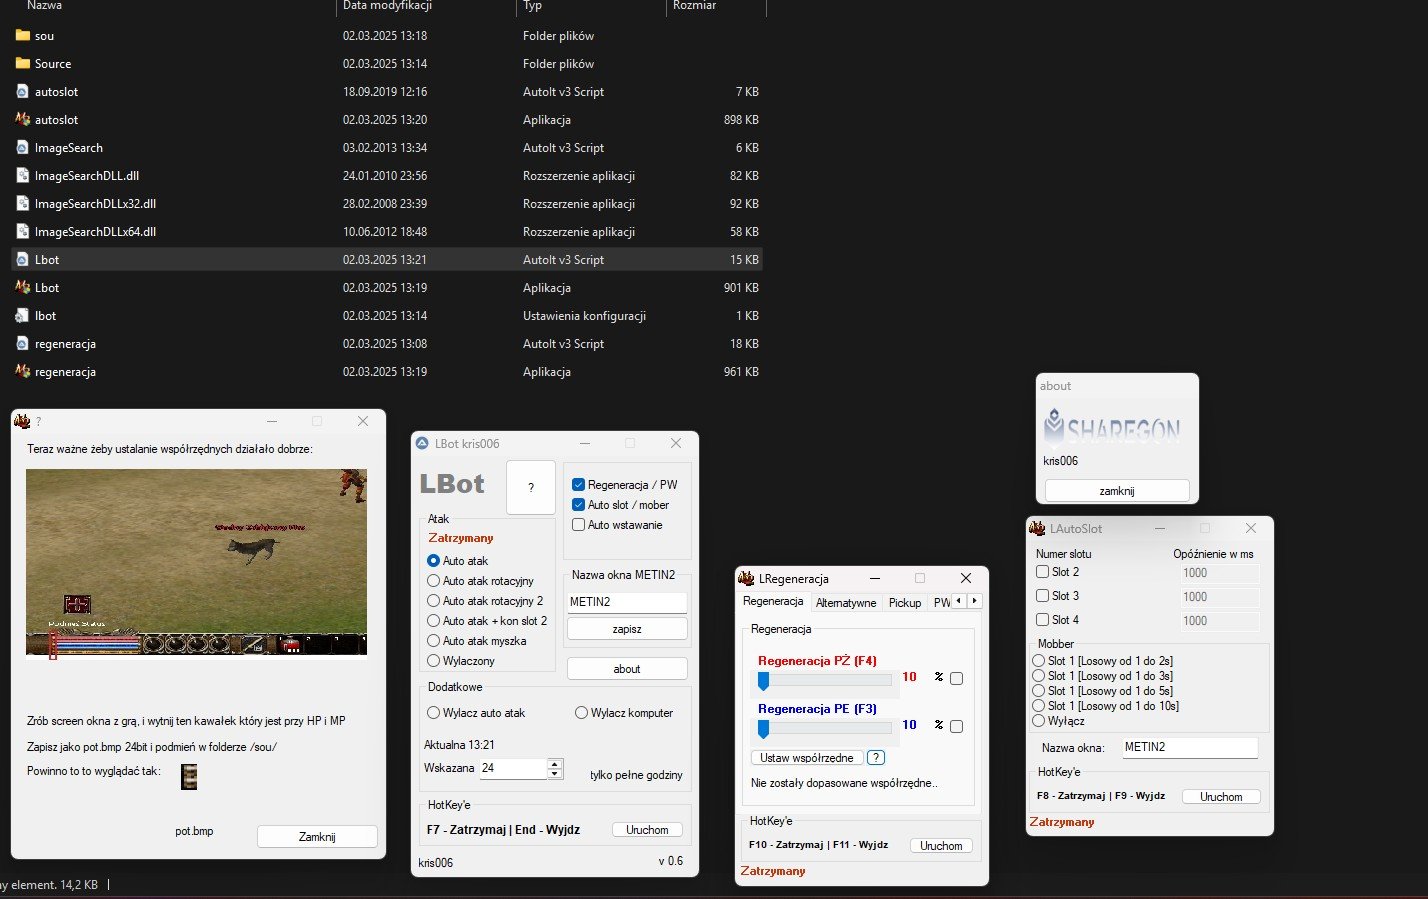Viewport: 1428px width, 899px height.
Task: Click the LRegeneracja window title icon
Action: point(746,578)
